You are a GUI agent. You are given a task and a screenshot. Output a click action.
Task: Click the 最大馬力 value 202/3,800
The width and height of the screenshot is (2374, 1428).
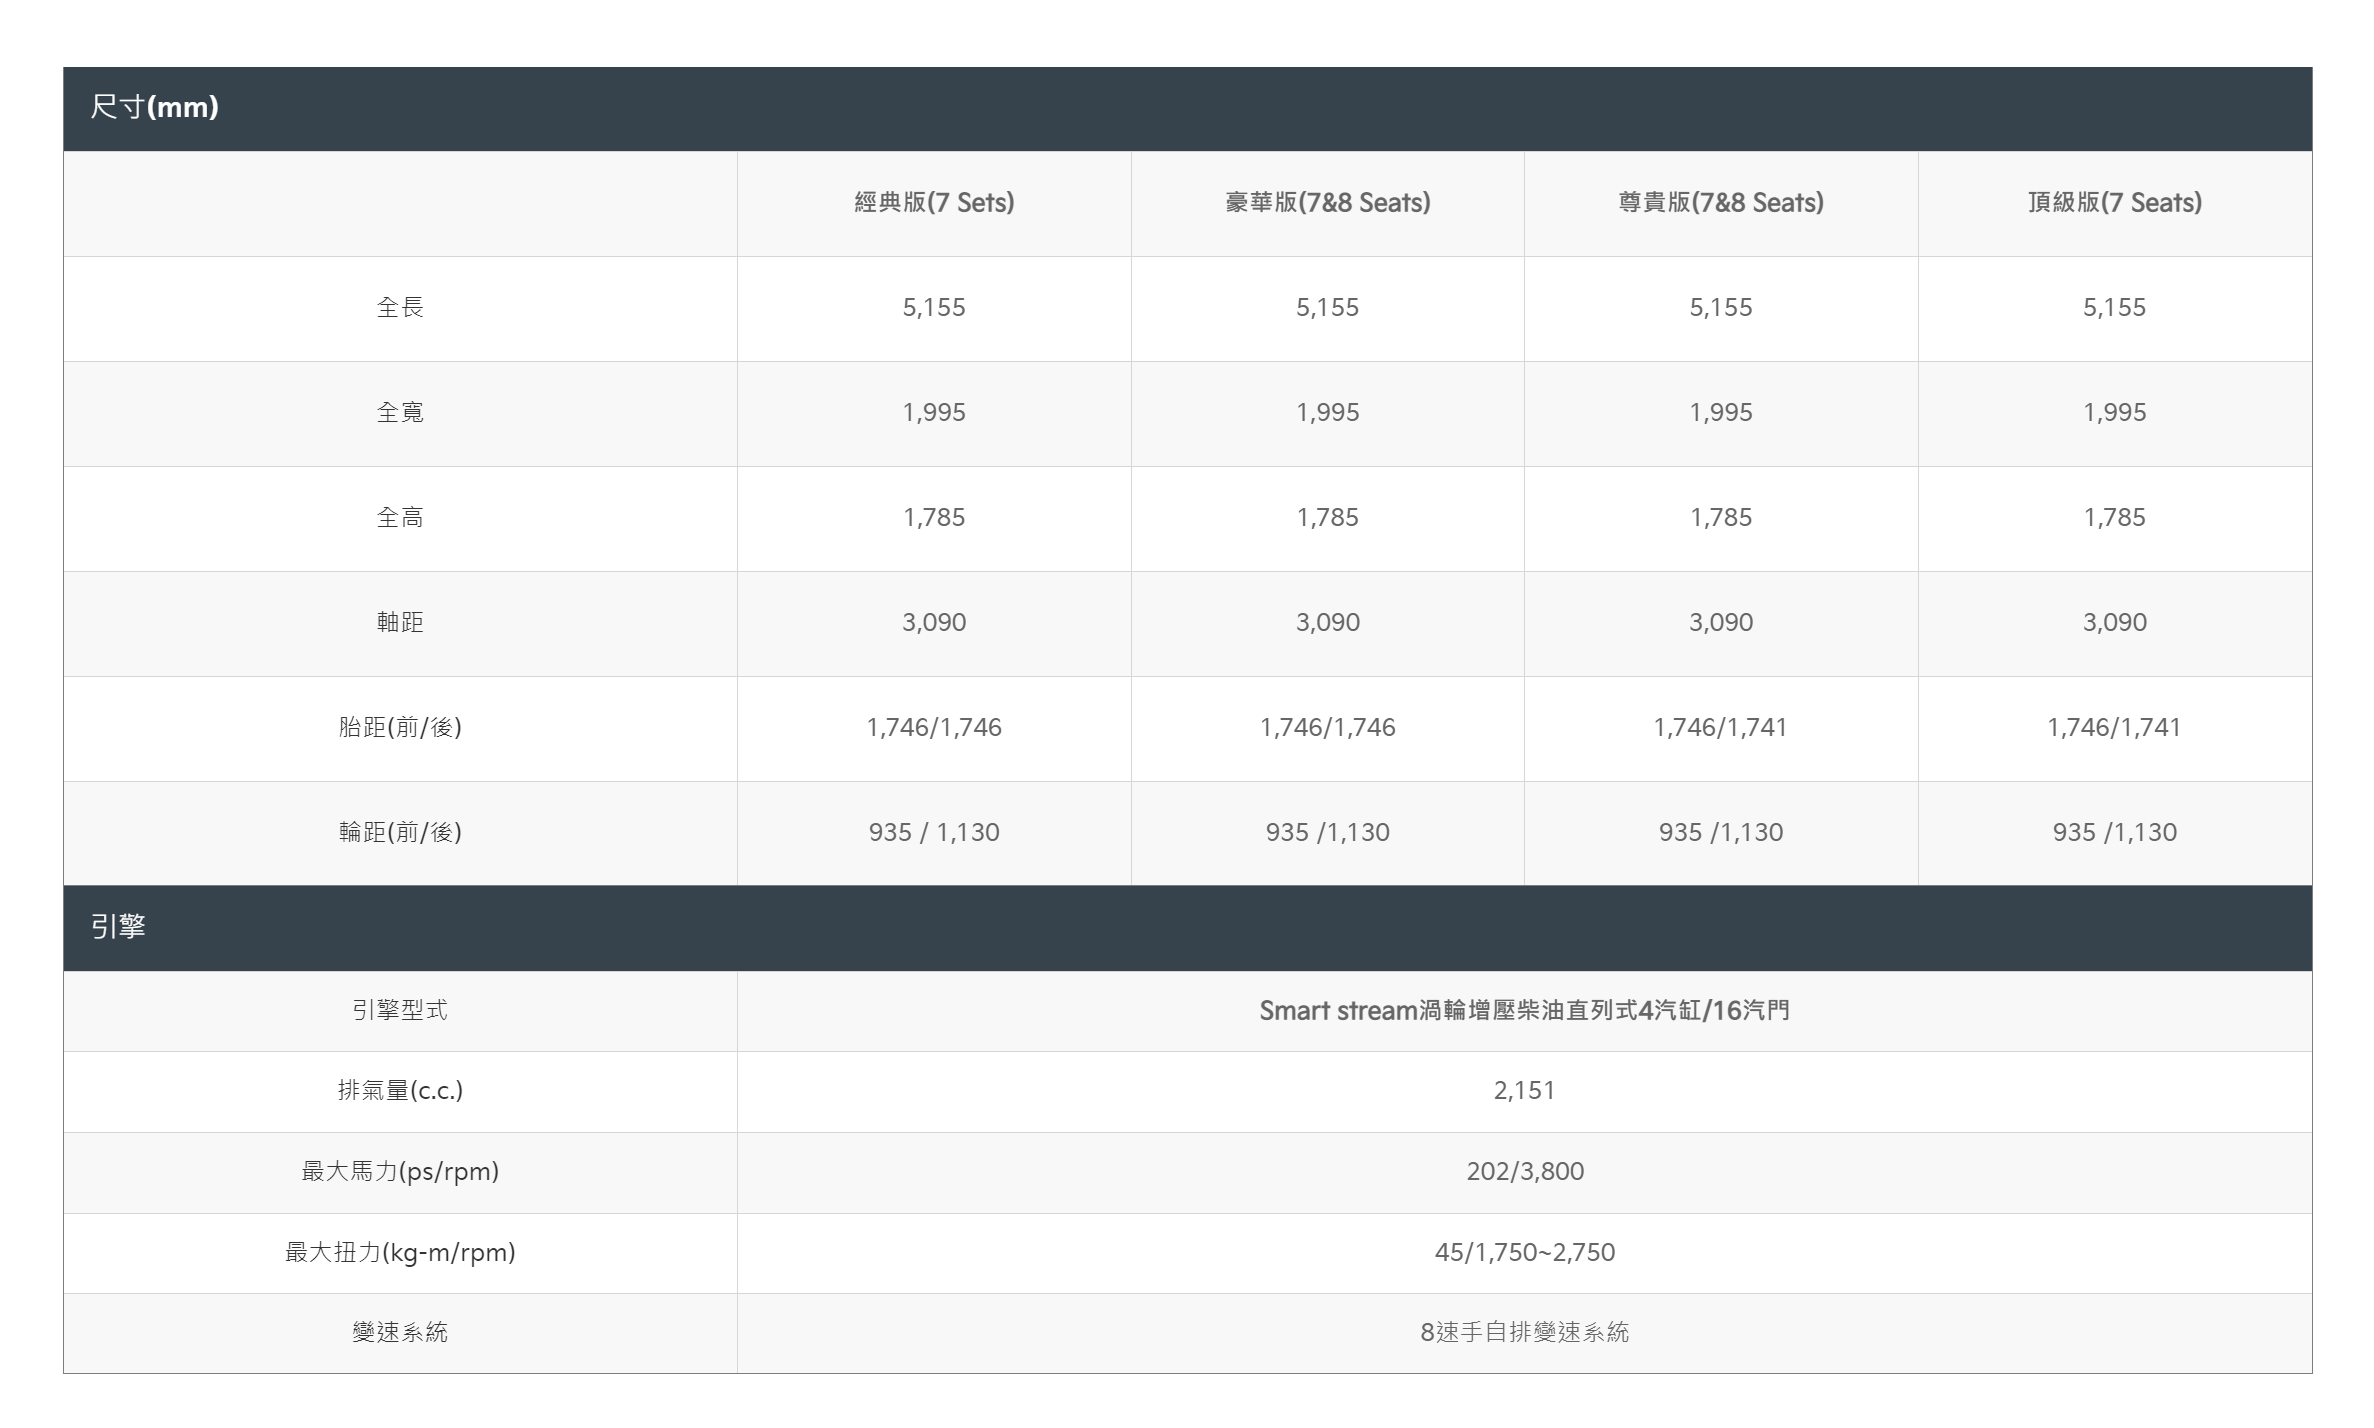click(1524, 1172)
